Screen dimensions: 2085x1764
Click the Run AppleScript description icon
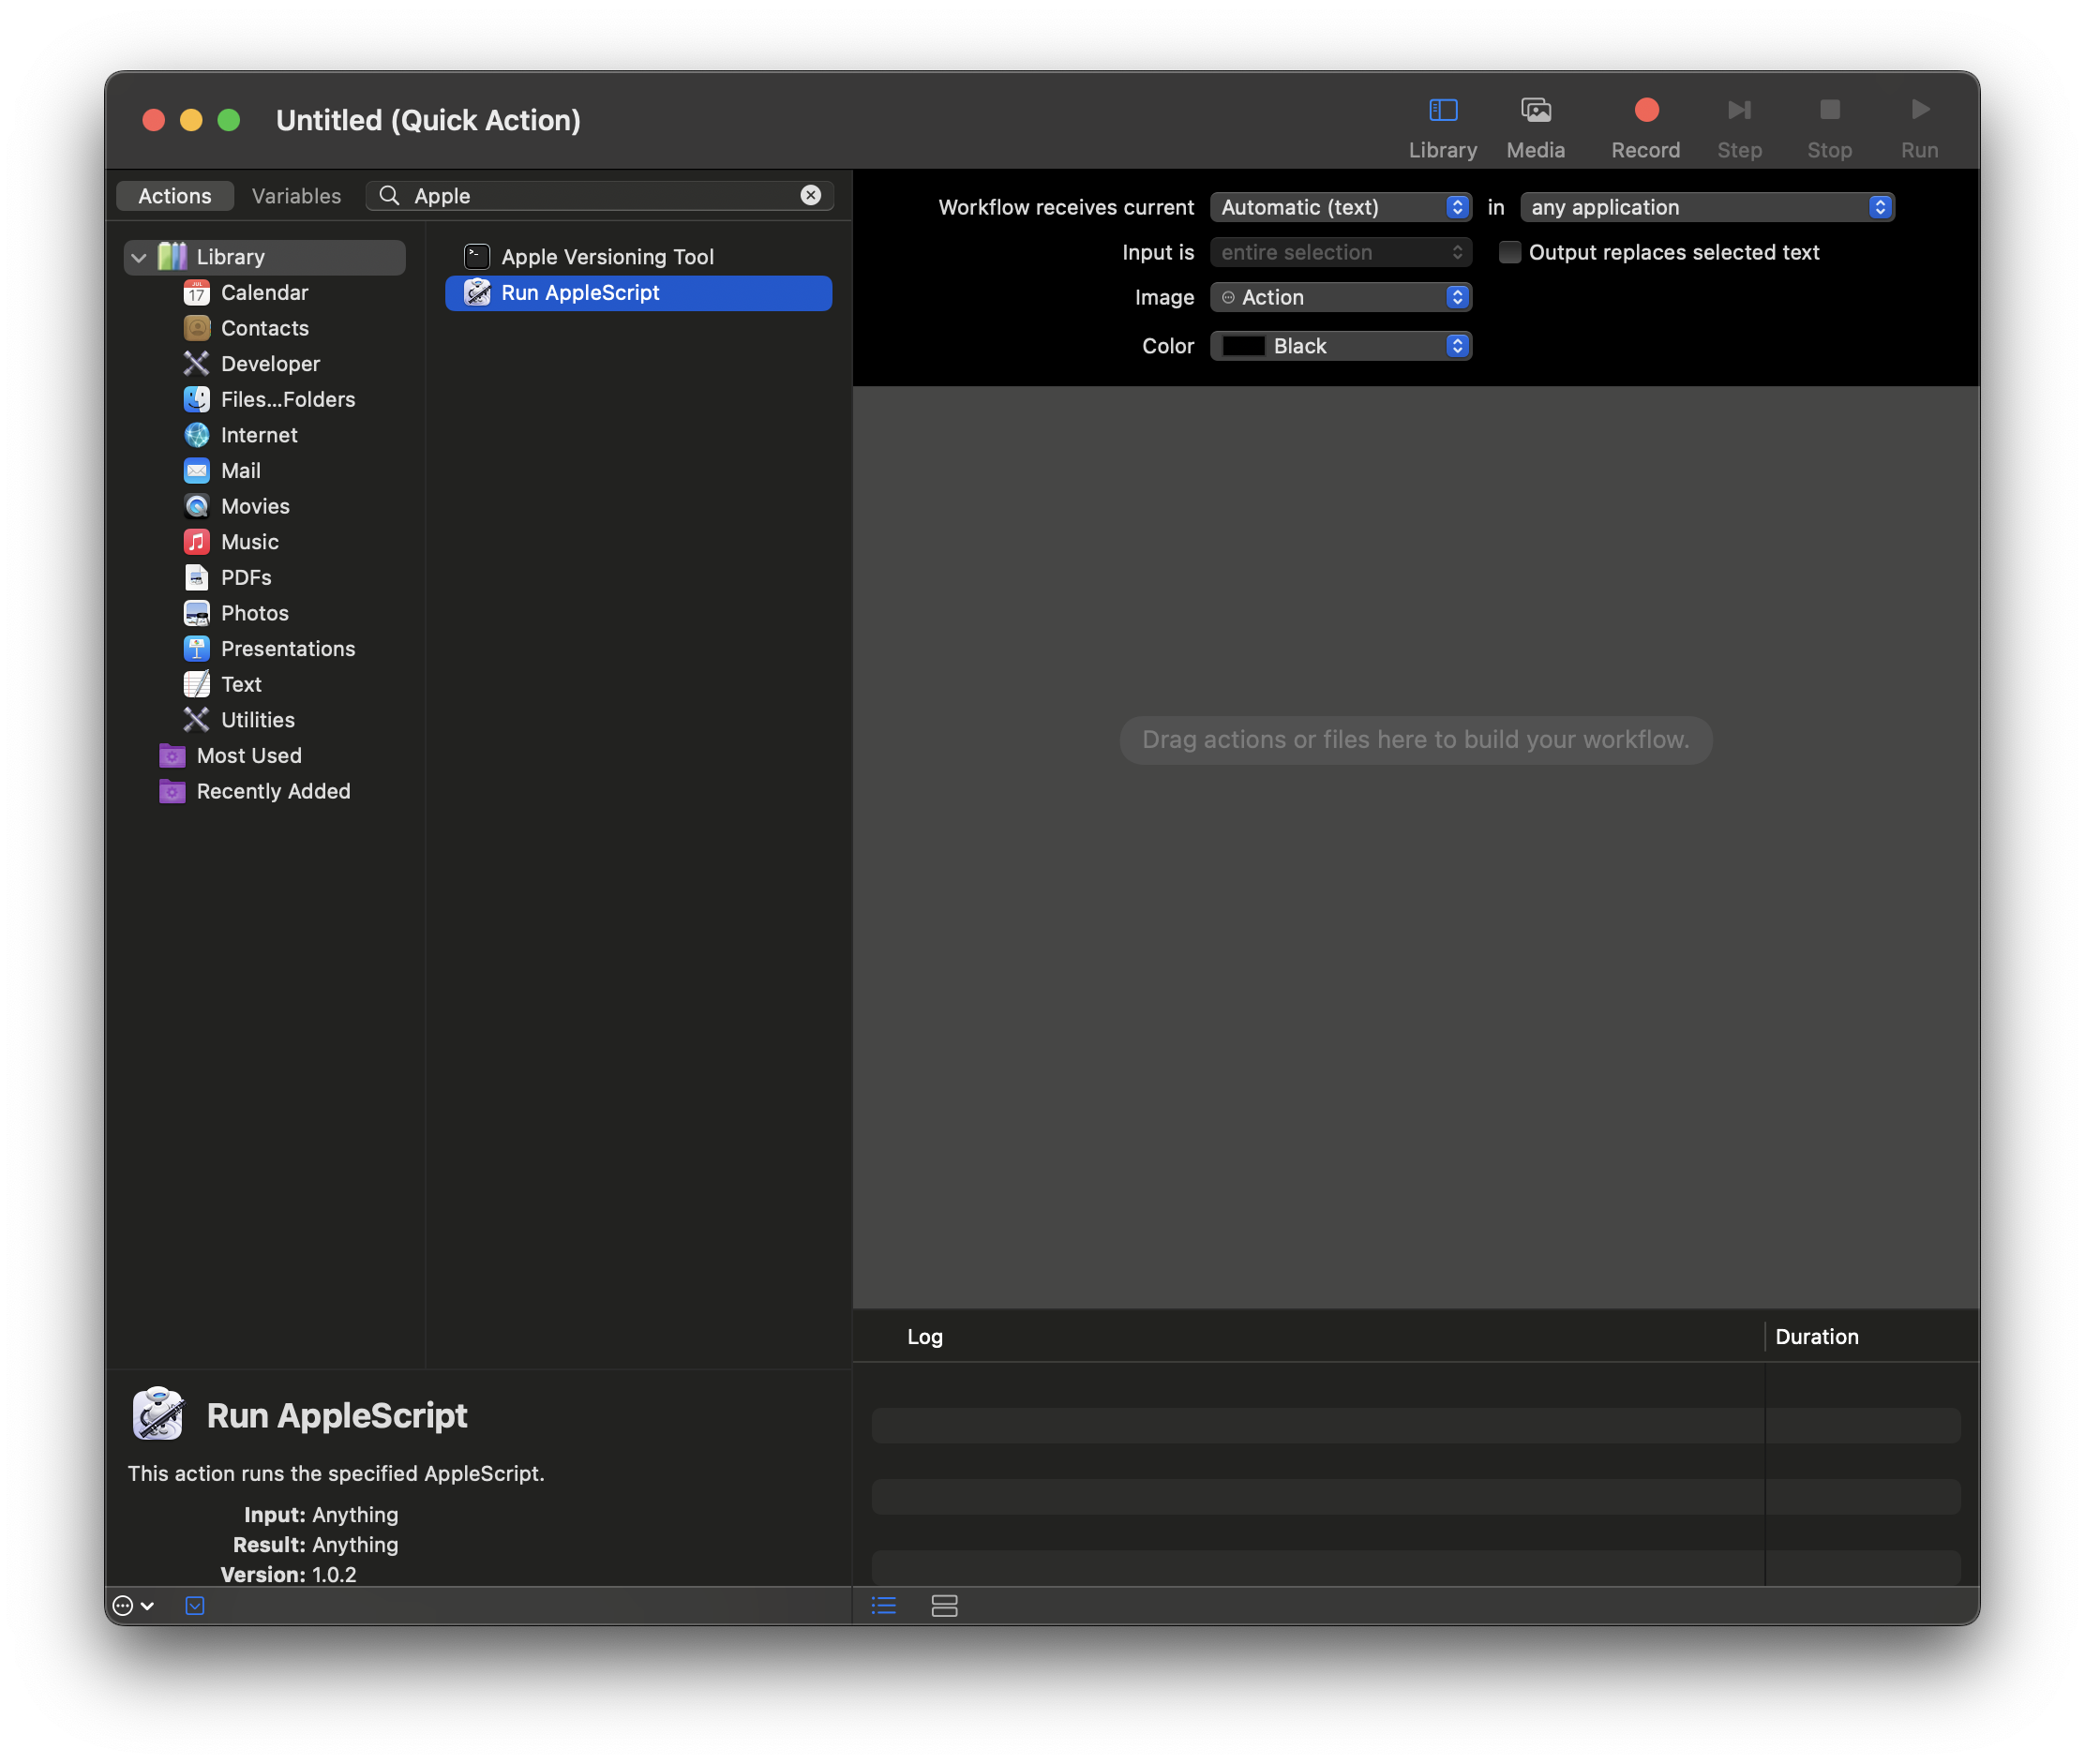click(158, 1414)
